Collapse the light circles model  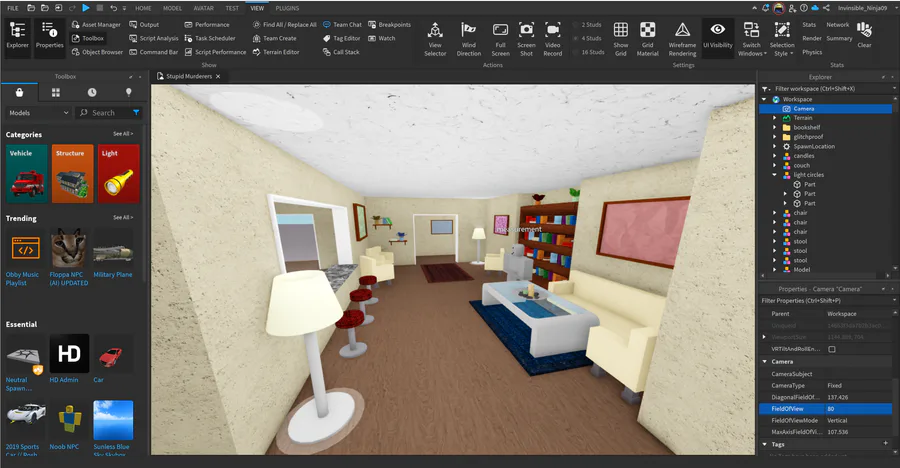[x=775, y=175]
